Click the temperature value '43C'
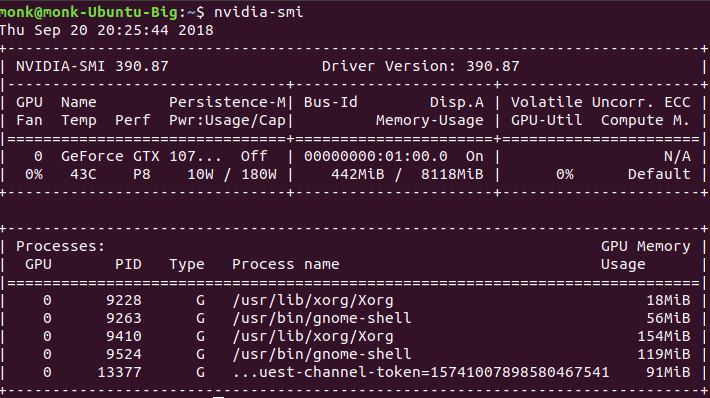Image resolution: width=710 pixels, height=398 pixels. (83, 174)
